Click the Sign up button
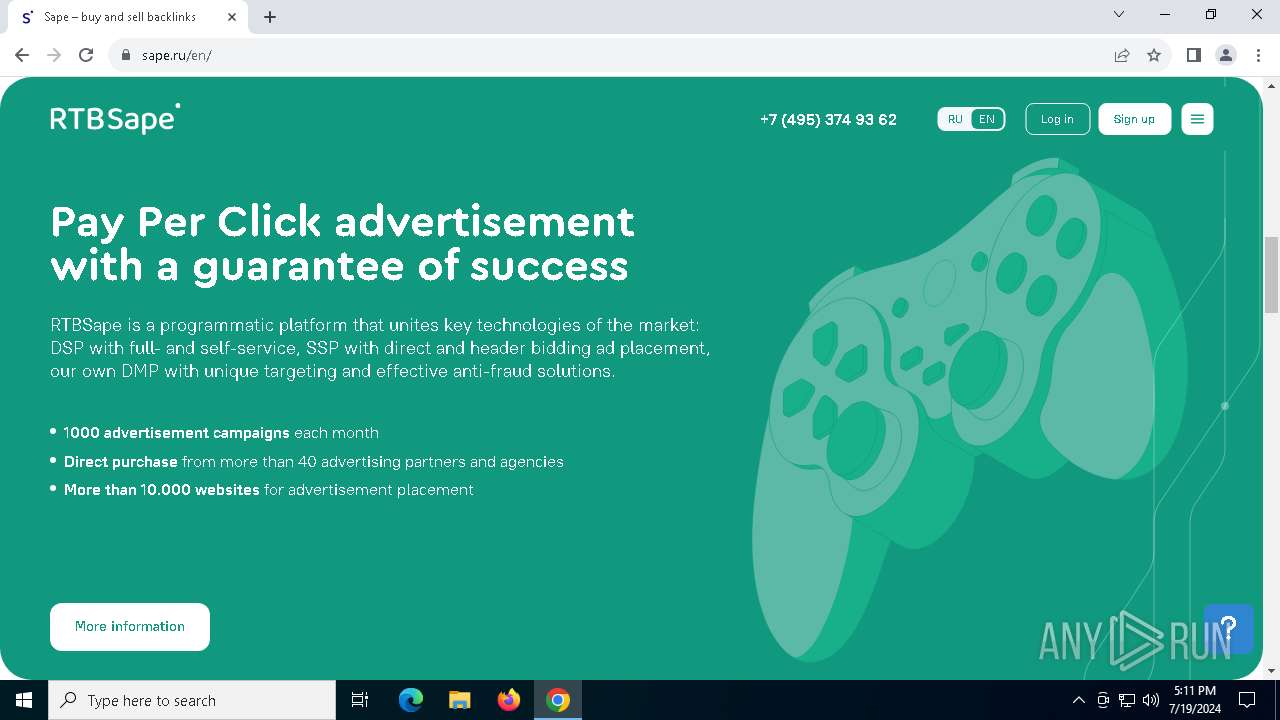 tap(1134, 119)
